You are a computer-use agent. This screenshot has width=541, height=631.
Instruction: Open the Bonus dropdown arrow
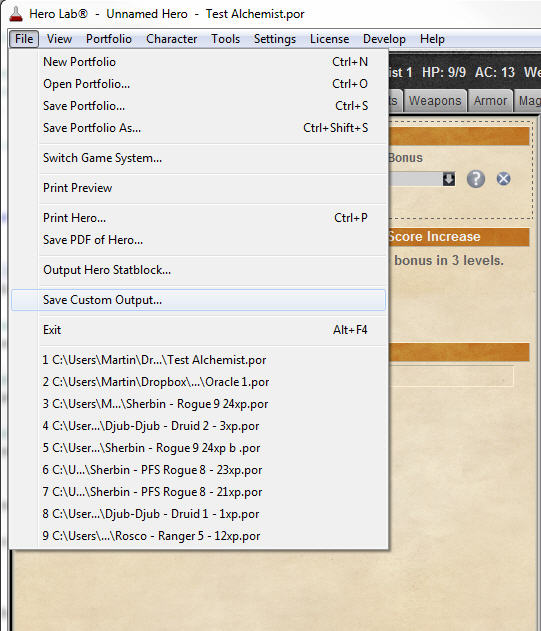(x=449, y=179)
